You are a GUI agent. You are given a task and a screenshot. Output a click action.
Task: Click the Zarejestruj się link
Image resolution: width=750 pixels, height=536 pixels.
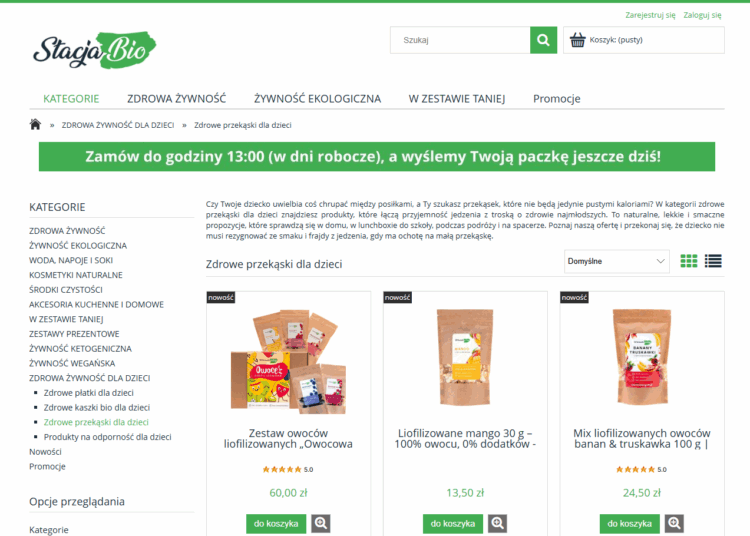coord(651,15)
